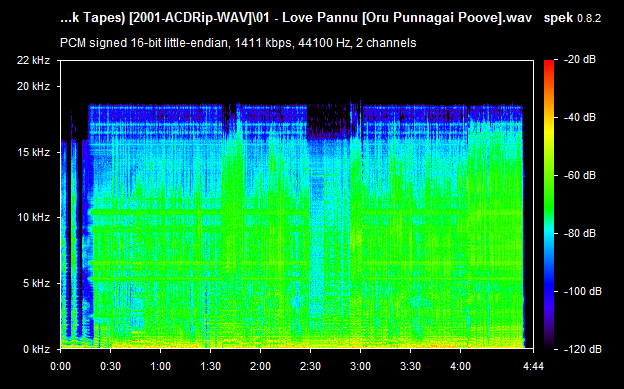
Task: Click the '4:44' end time label
Action: (533, 366)
